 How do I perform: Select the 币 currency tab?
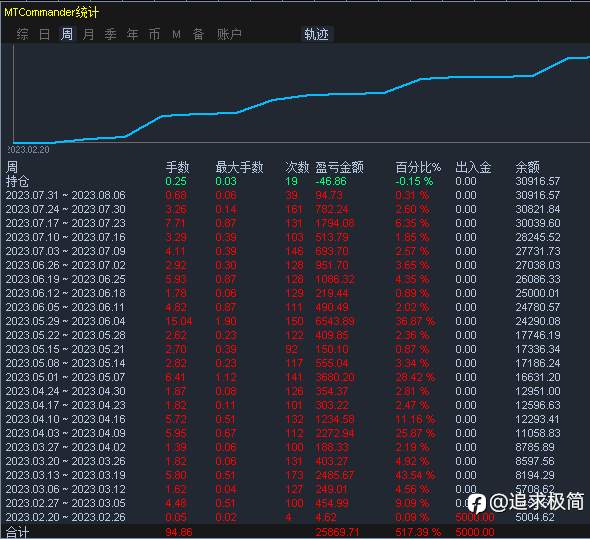point(154,34)
